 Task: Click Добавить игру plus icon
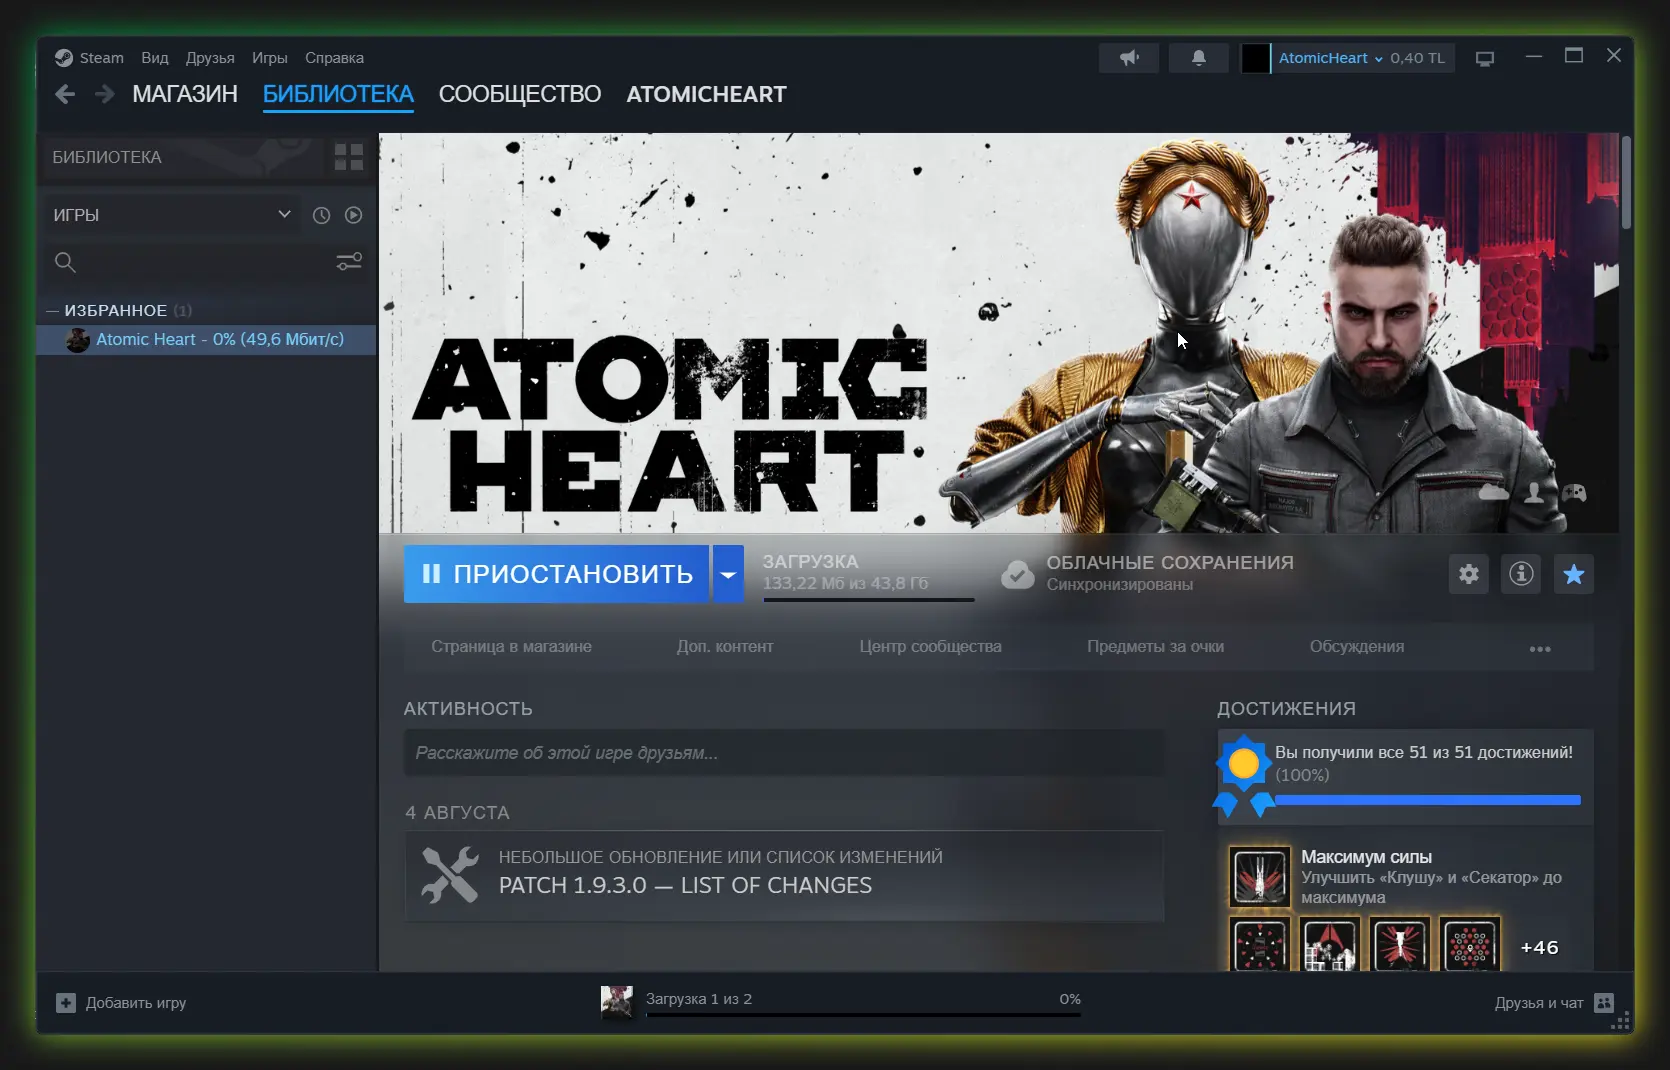(x=66, y=1003)
